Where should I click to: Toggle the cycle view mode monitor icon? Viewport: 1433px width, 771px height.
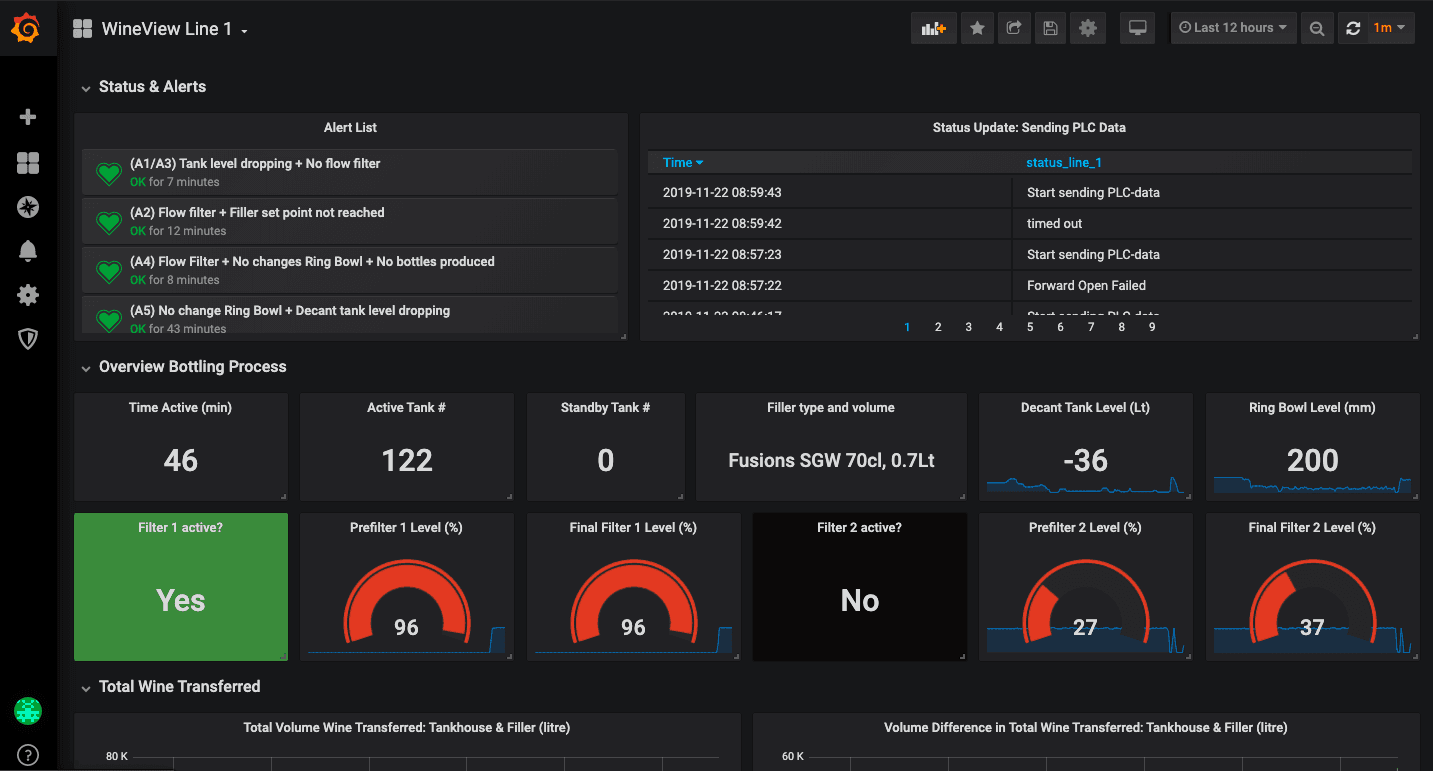pos(1137,28)
